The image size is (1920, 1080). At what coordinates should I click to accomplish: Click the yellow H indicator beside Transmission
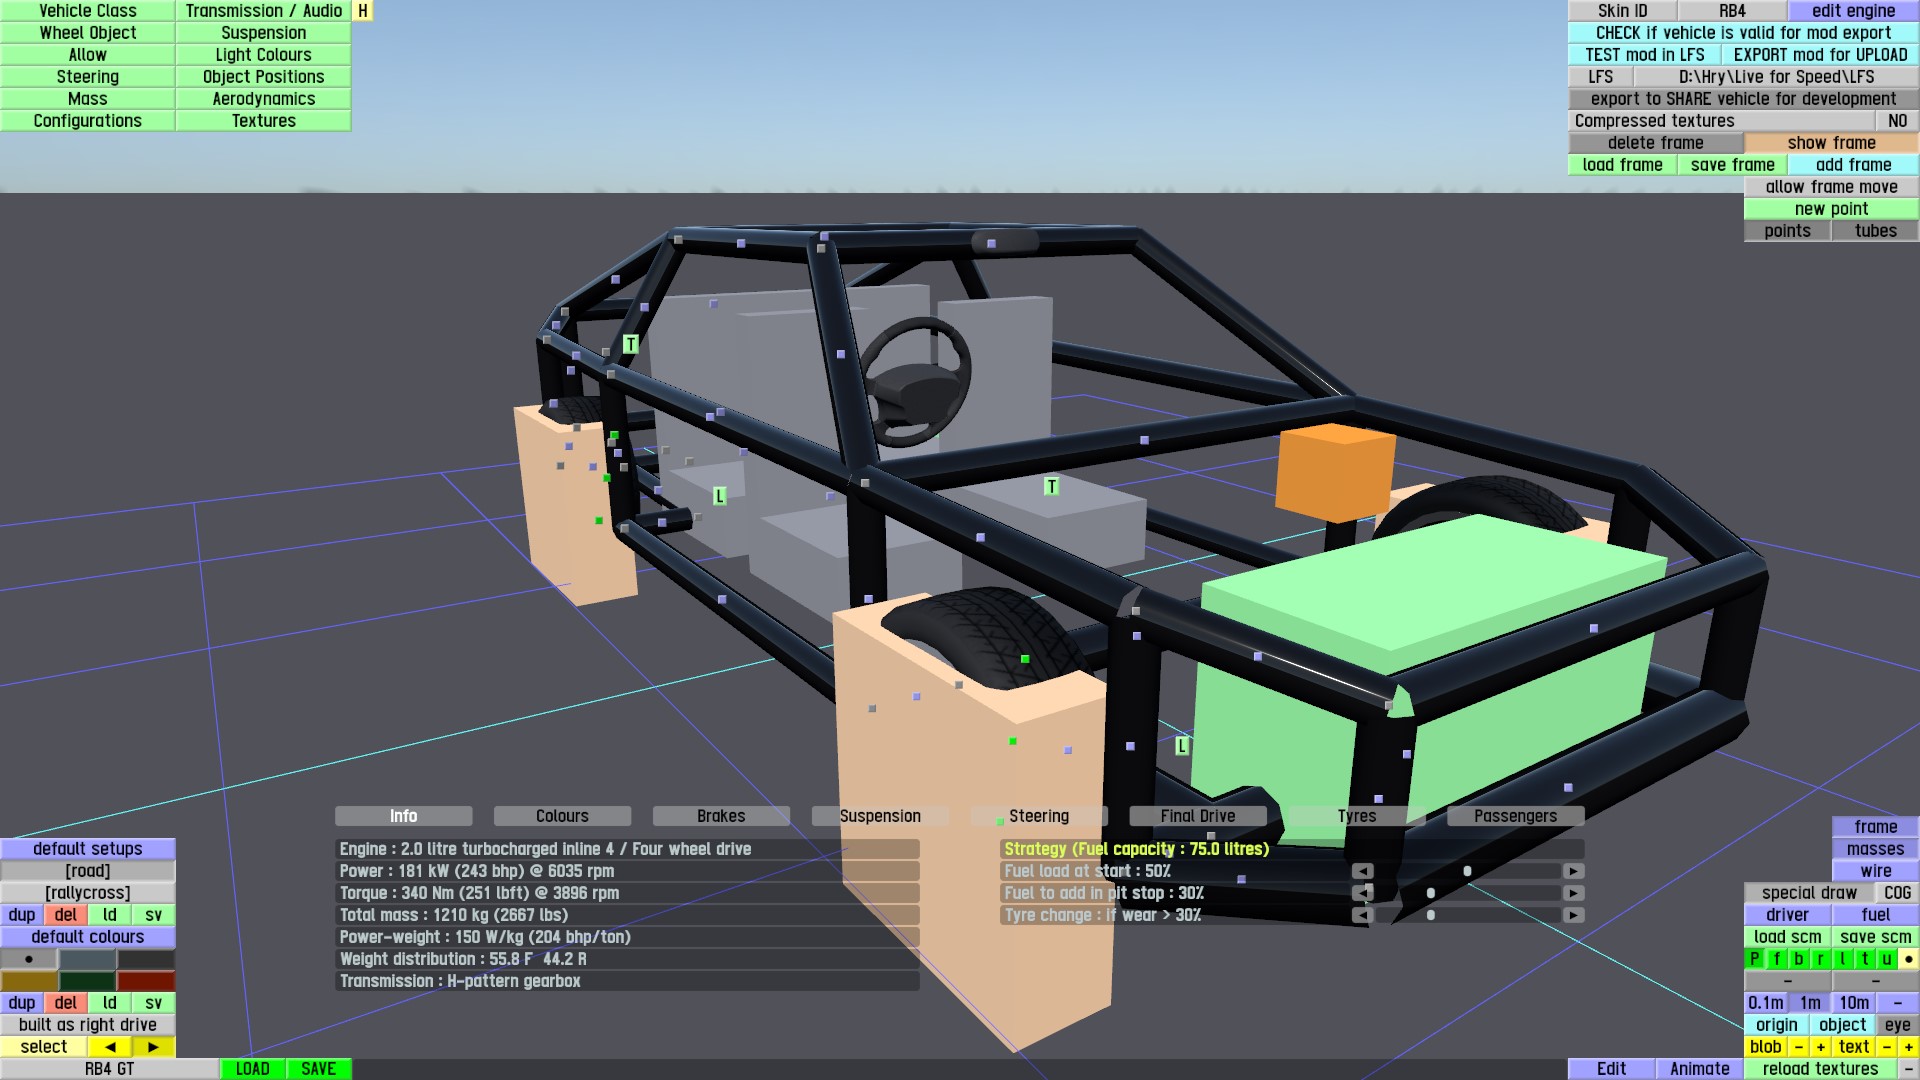pos(363,11)
